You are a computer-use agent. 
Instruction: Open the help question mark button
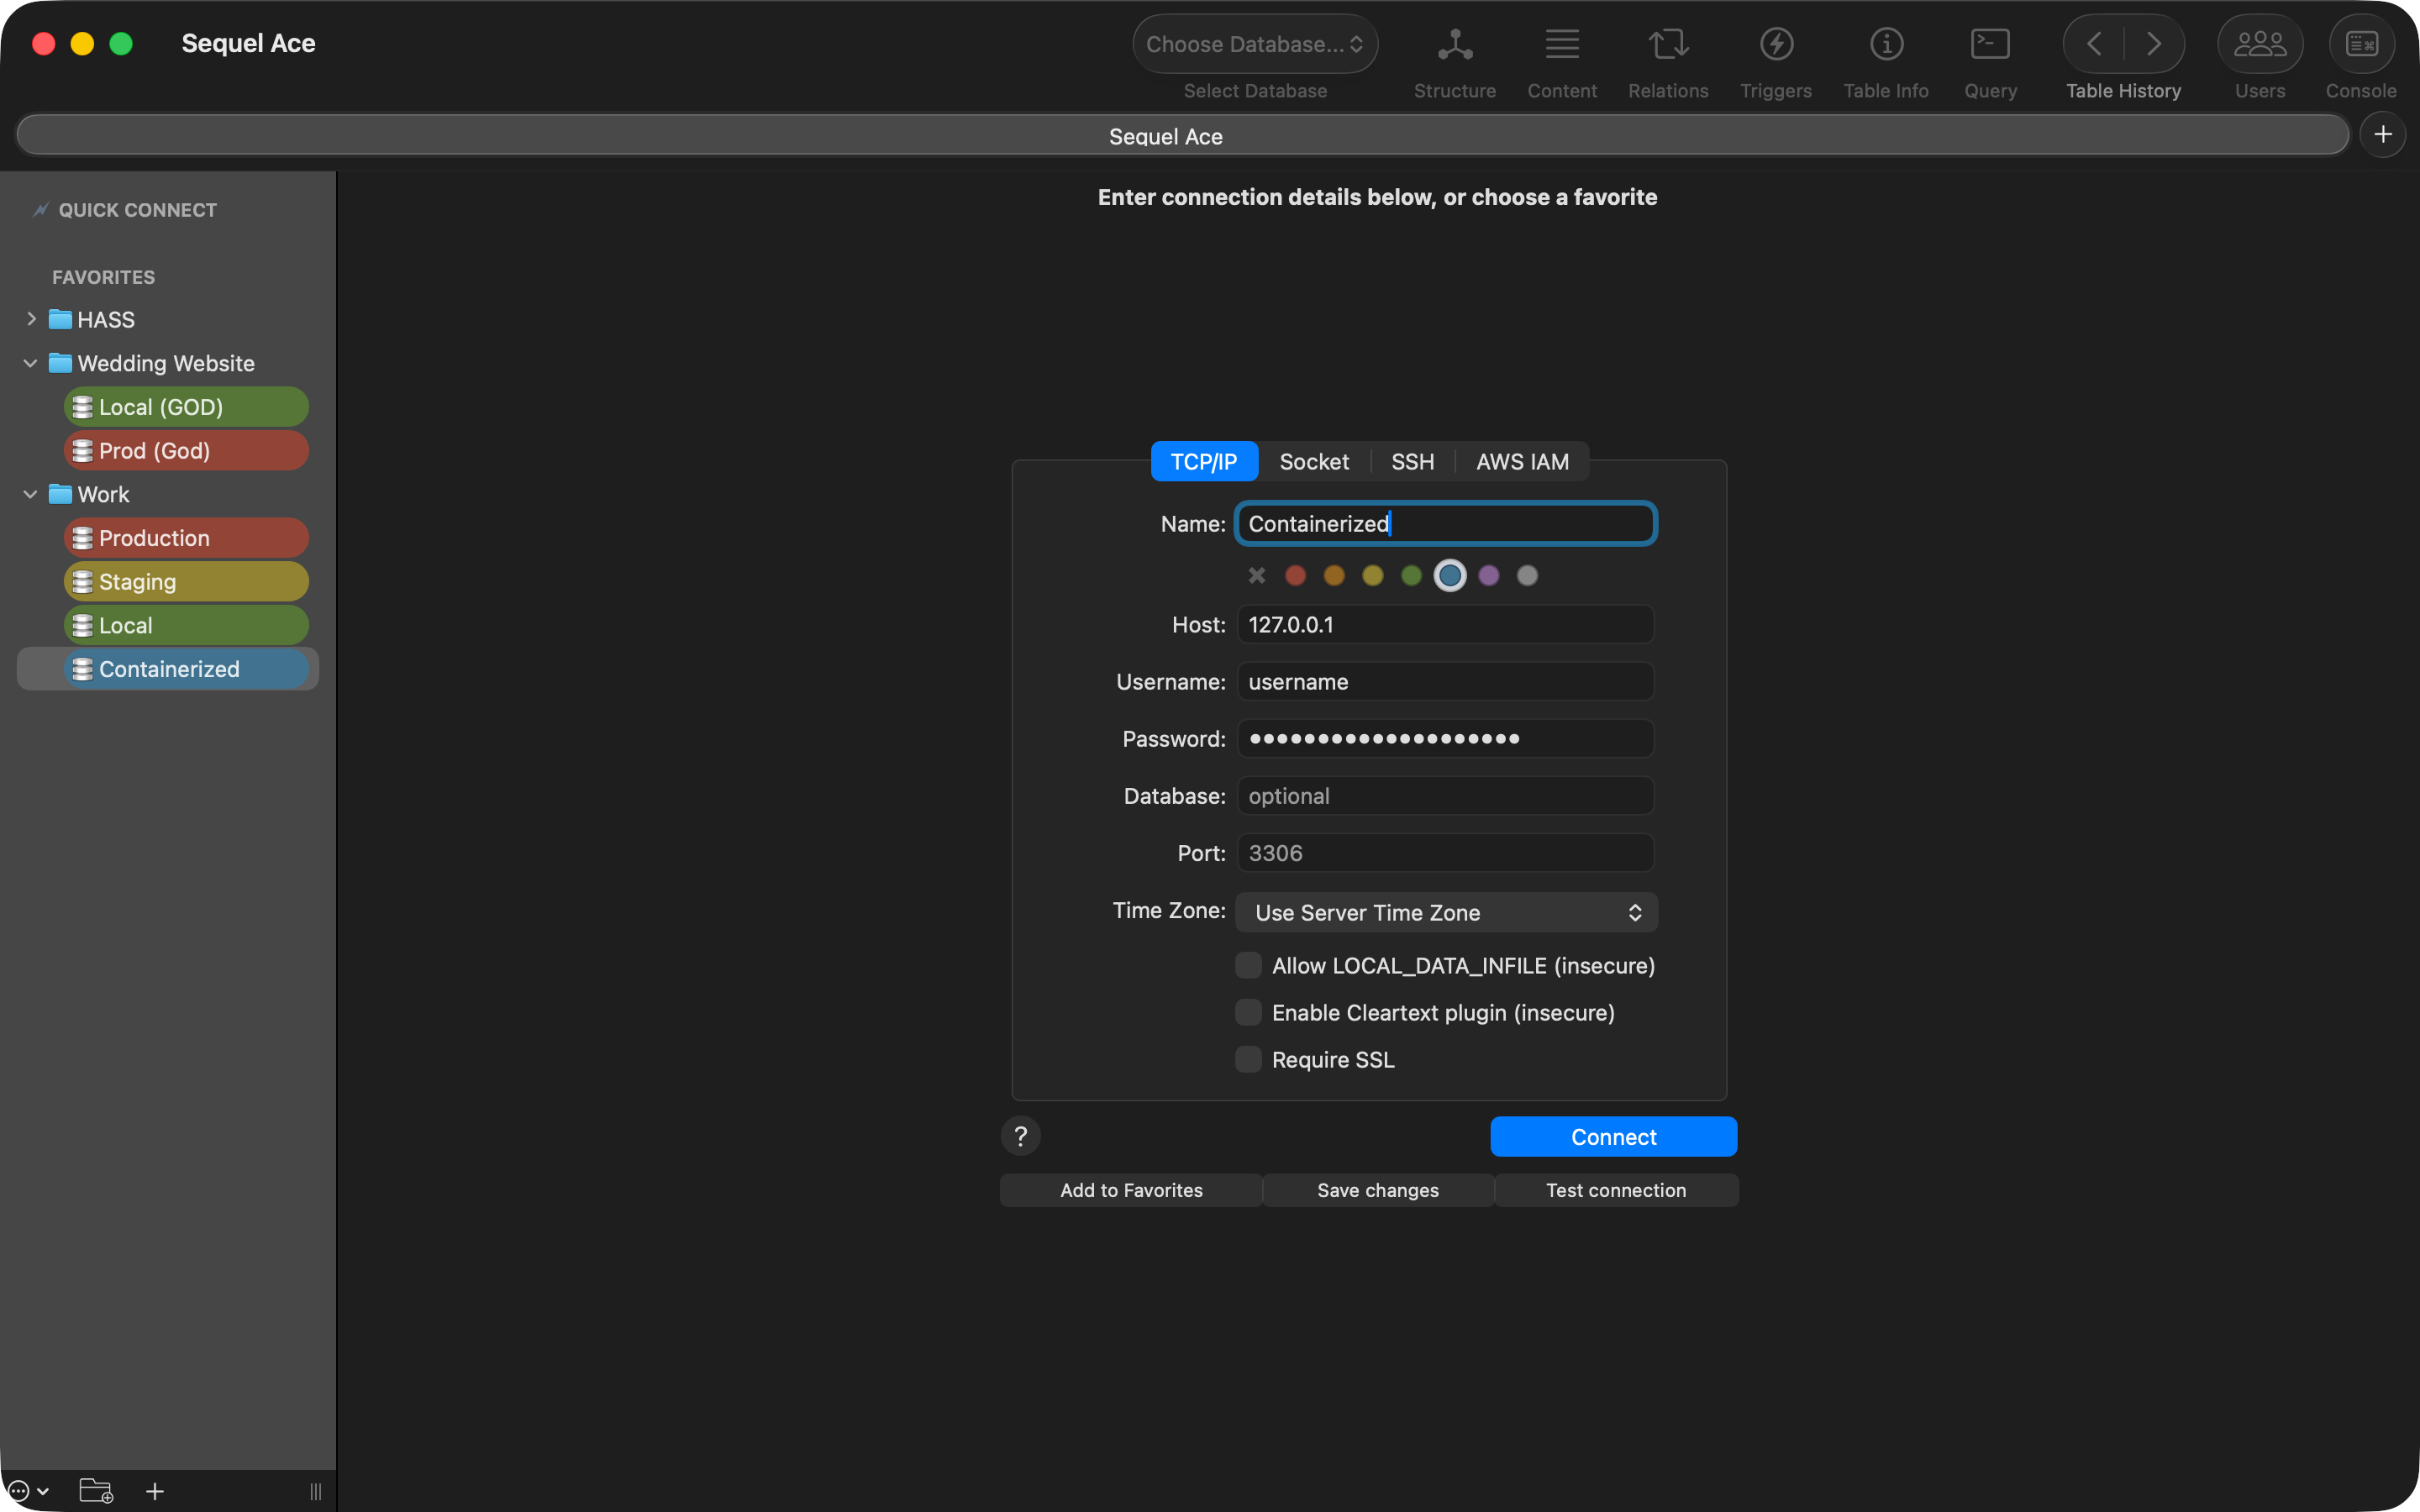click(1020, 1136)
